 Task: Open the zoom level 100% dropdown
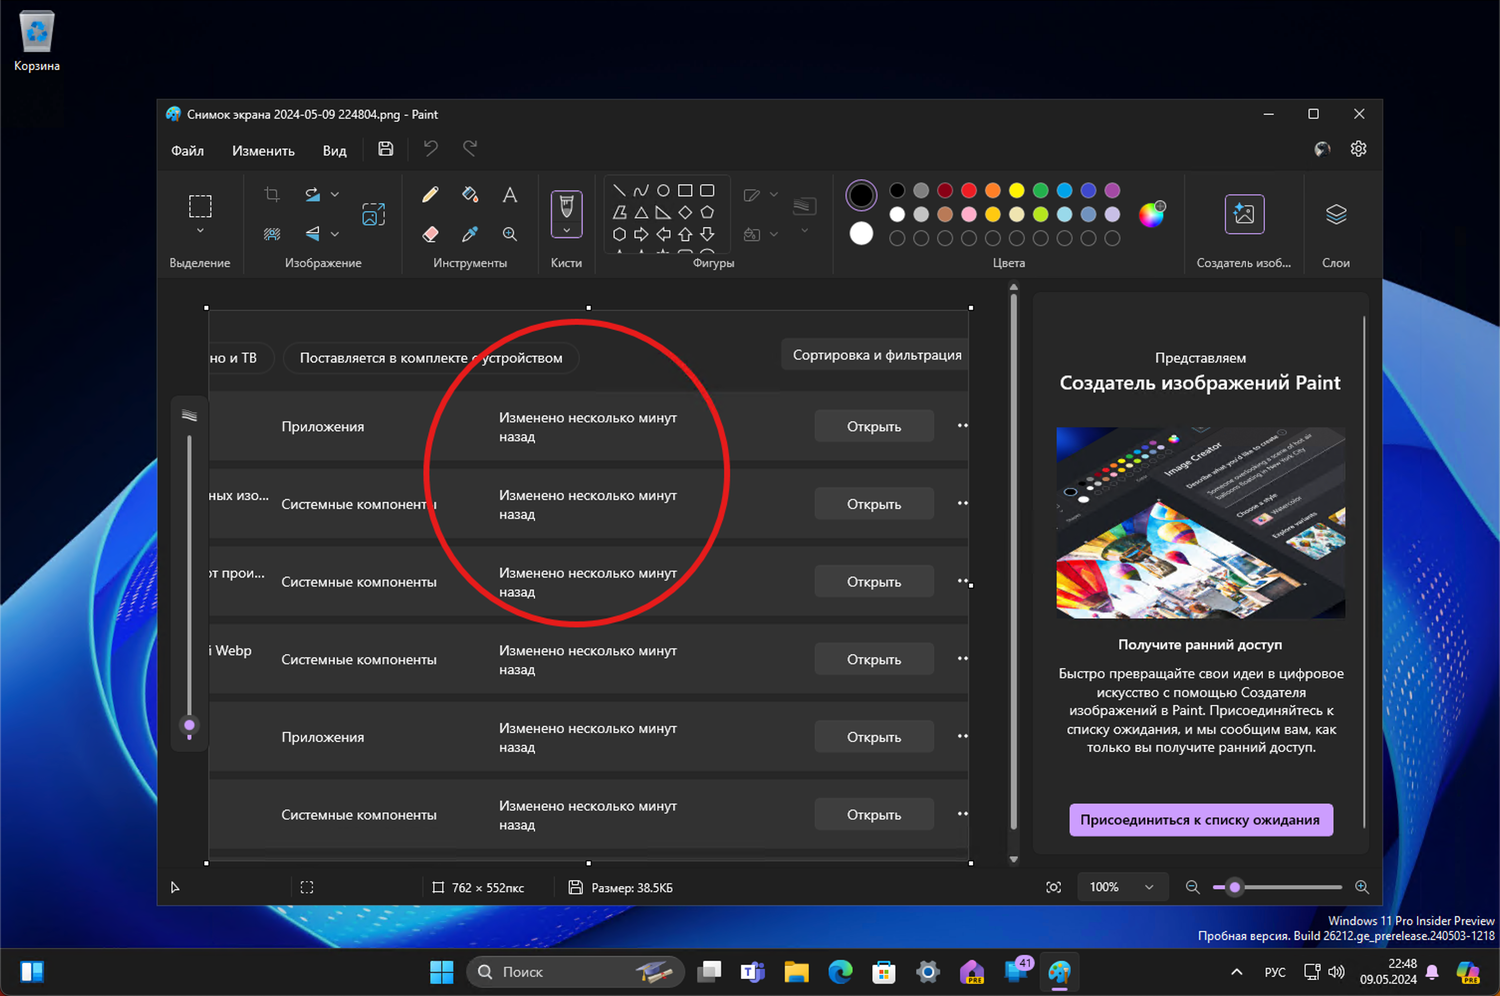(1121, 887)
